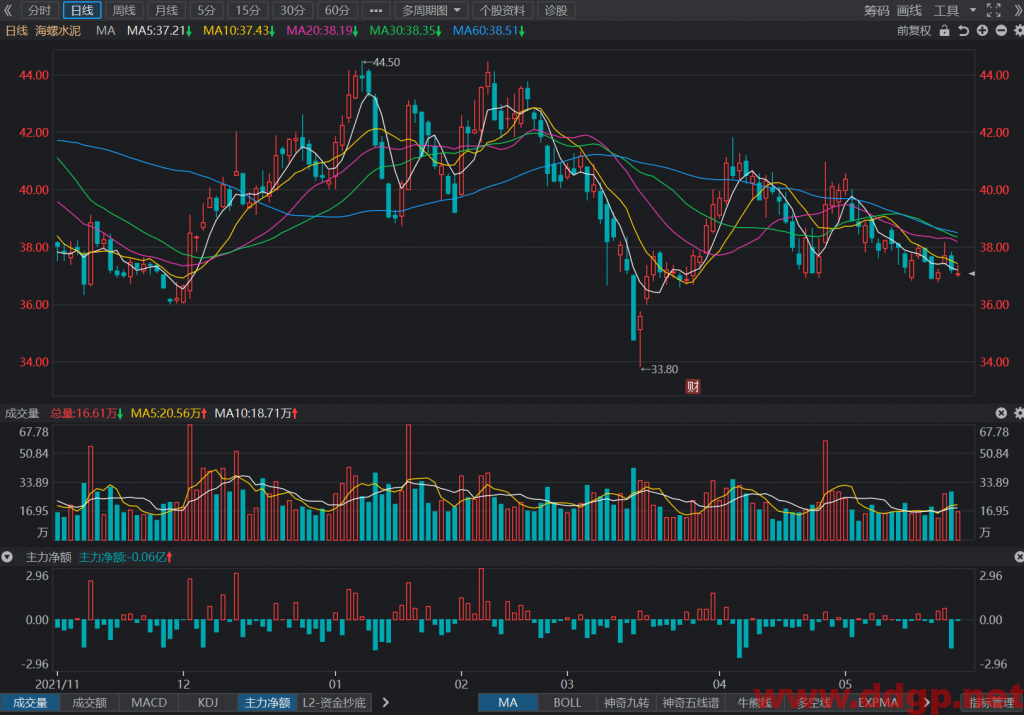The height and width of the screenshot is (715, 1024).
Task: Close the 成交量 volume panel
Action: click(x=1001, y=413)
